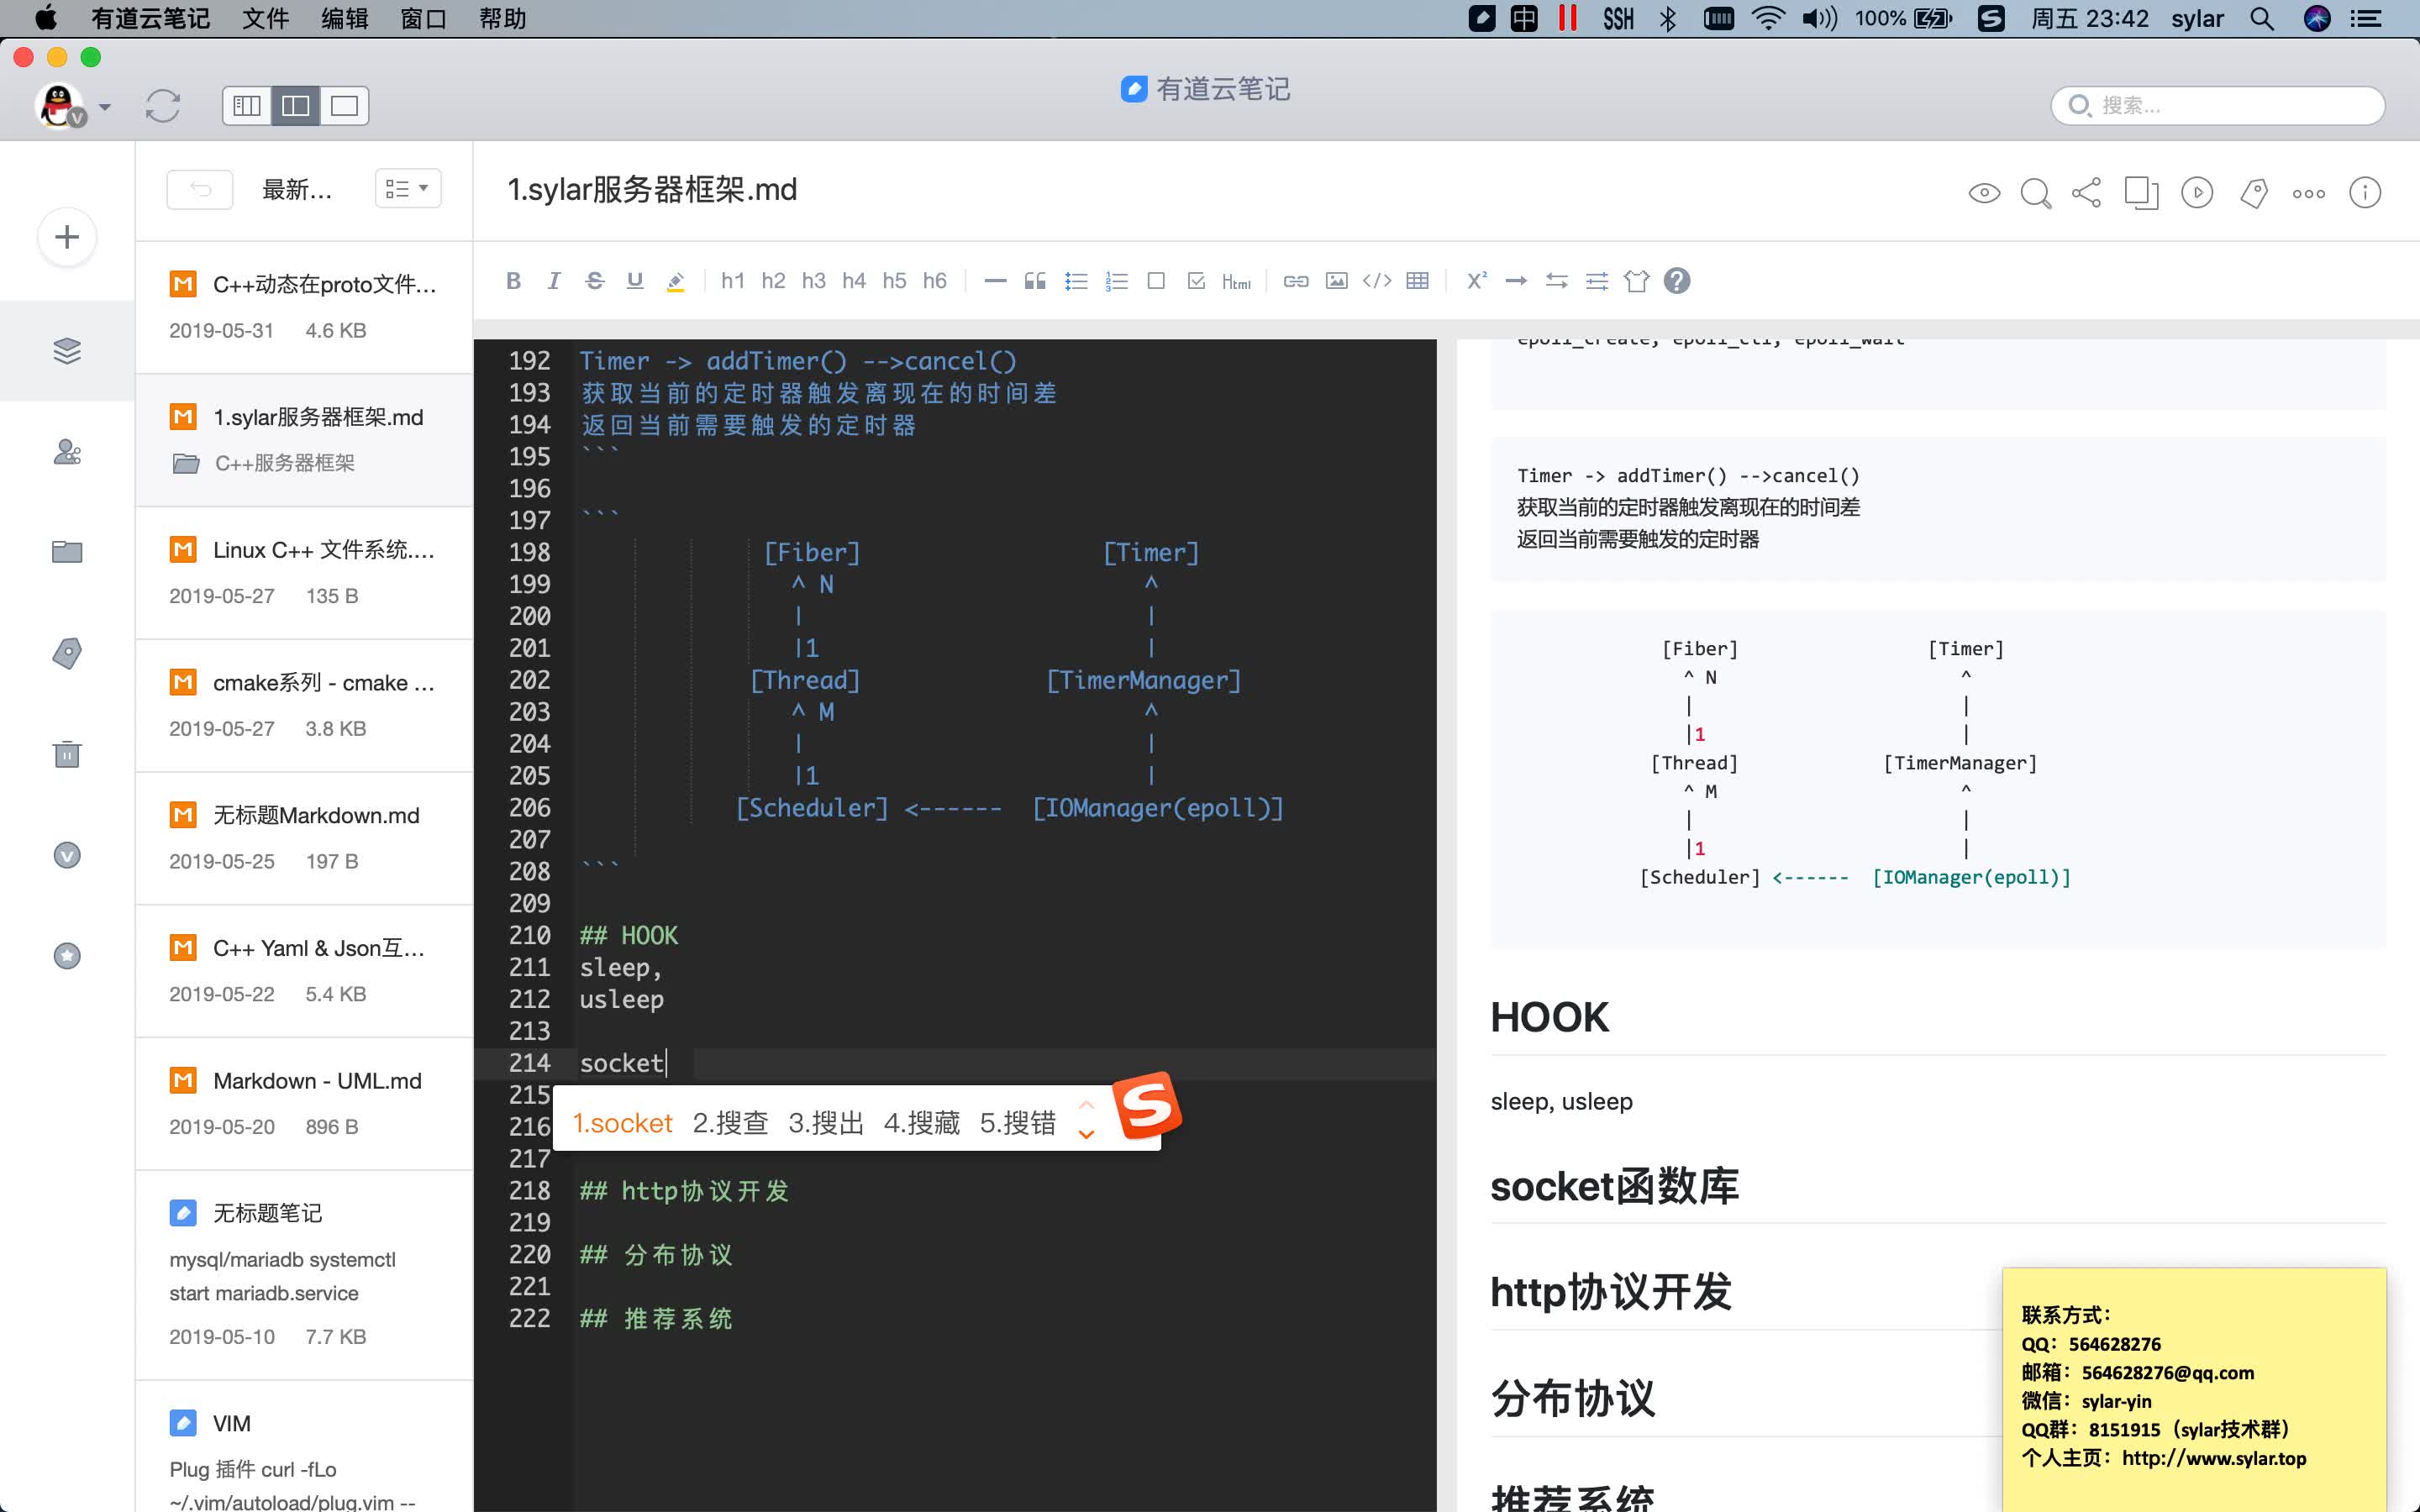Insert an h2 heading
2420x1512 pixels.
click(773, 281)
